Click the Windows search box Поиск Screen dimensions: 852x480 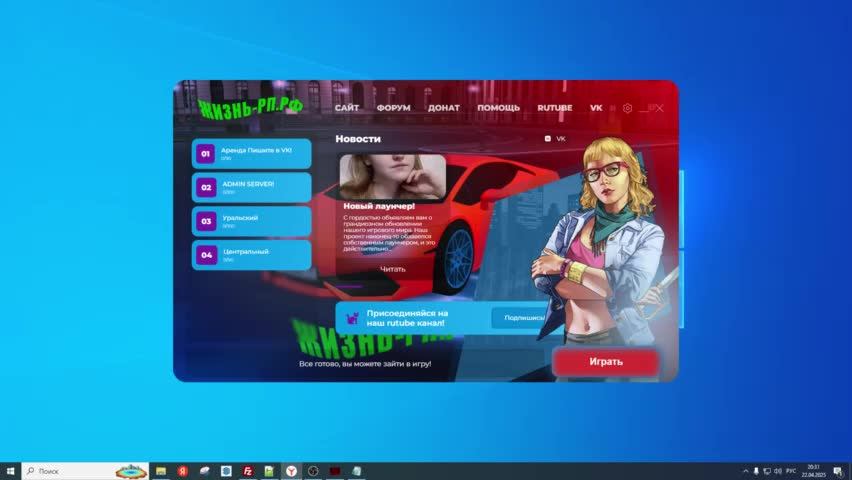(x=85, y=471)
